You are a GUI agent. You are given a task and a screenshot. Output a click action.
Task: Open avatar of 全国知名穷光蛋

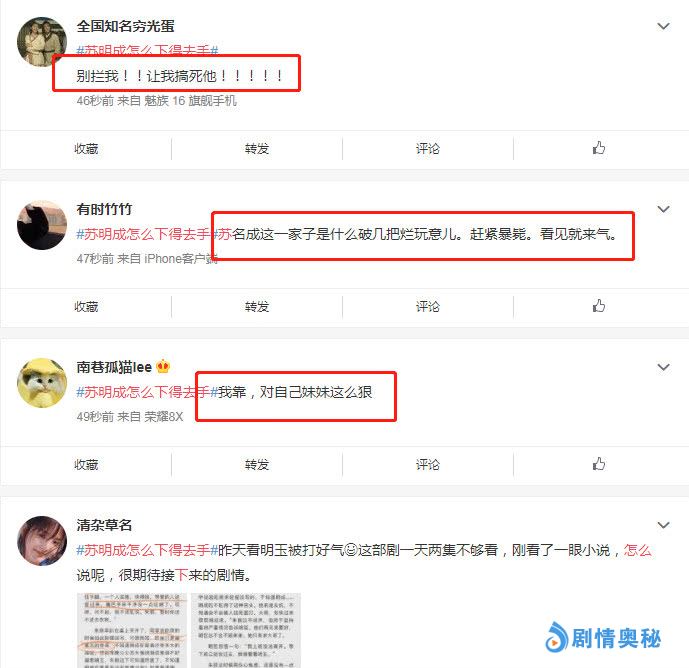42,42
